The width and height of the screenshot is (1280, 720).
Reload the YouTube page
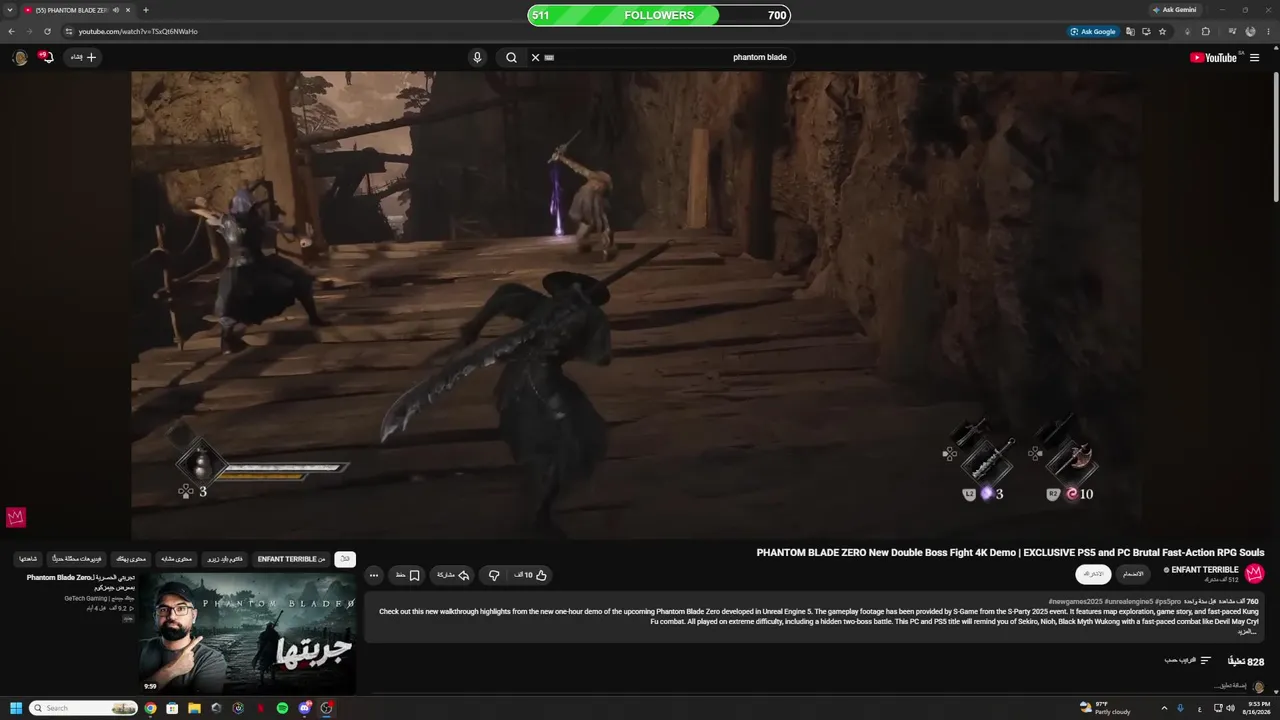(47, 31)
